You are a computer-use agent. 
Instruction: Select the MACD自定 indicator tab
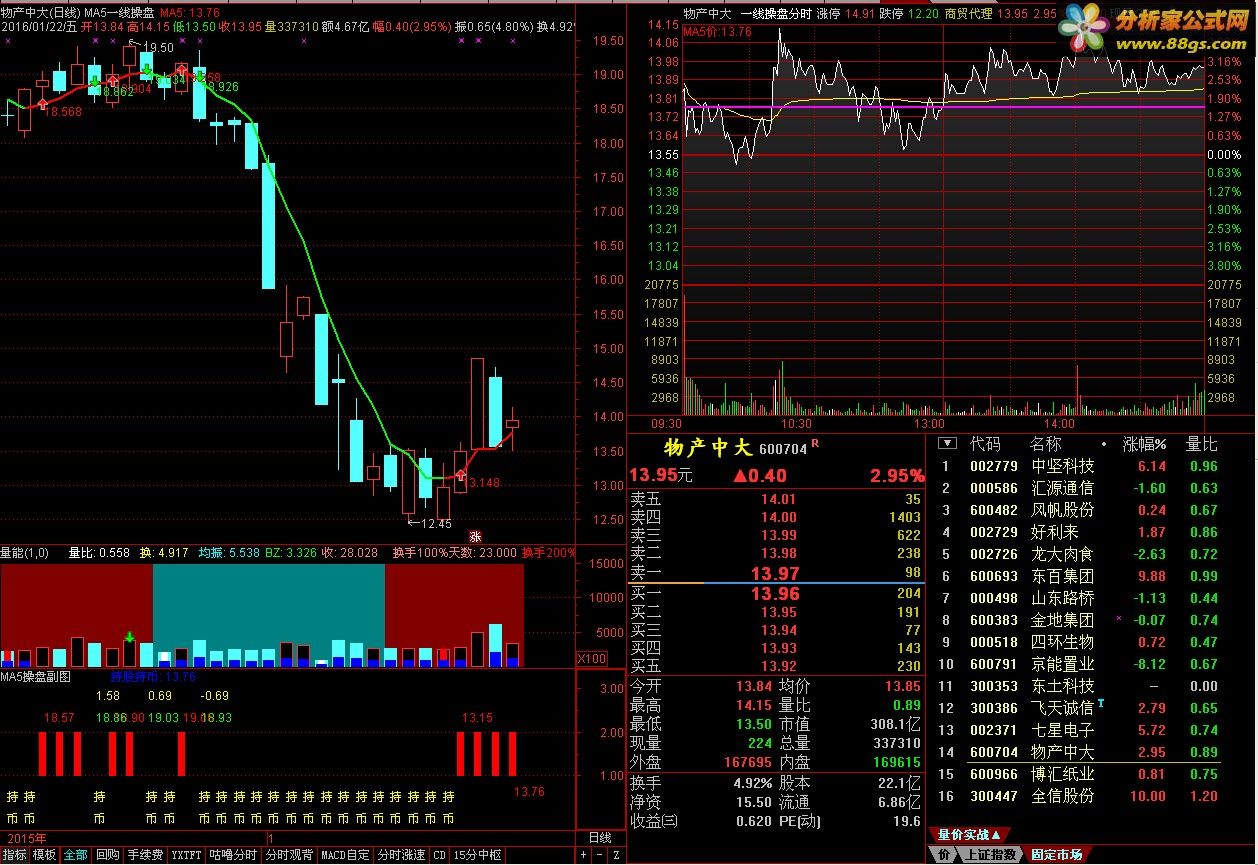pos(345,855)
